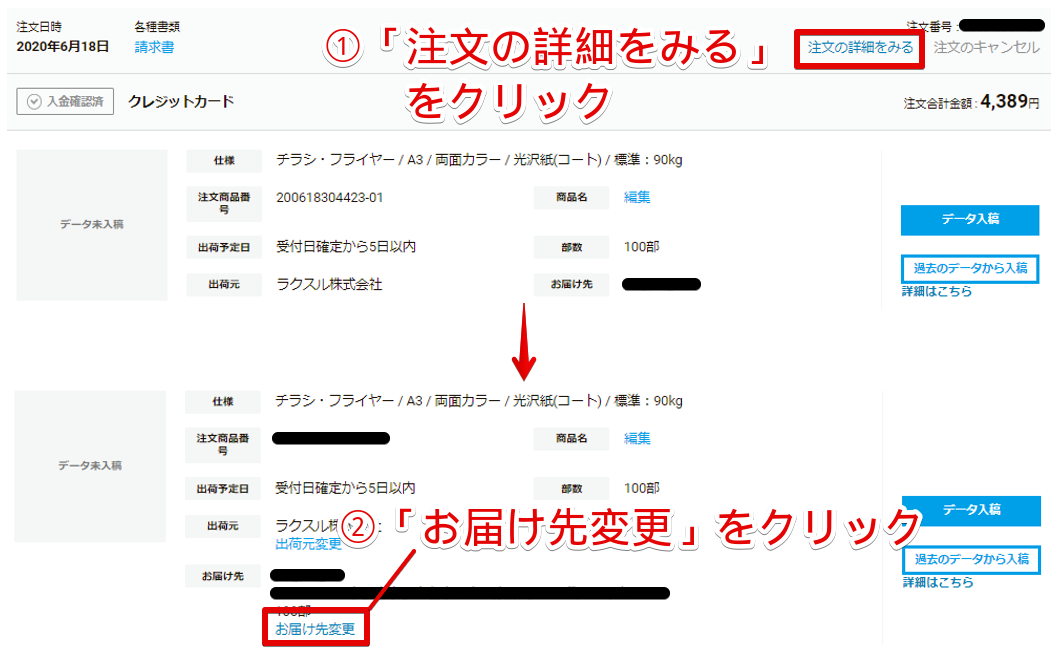
Task: Click 注文の詳細をみる link
Action: 860,47
